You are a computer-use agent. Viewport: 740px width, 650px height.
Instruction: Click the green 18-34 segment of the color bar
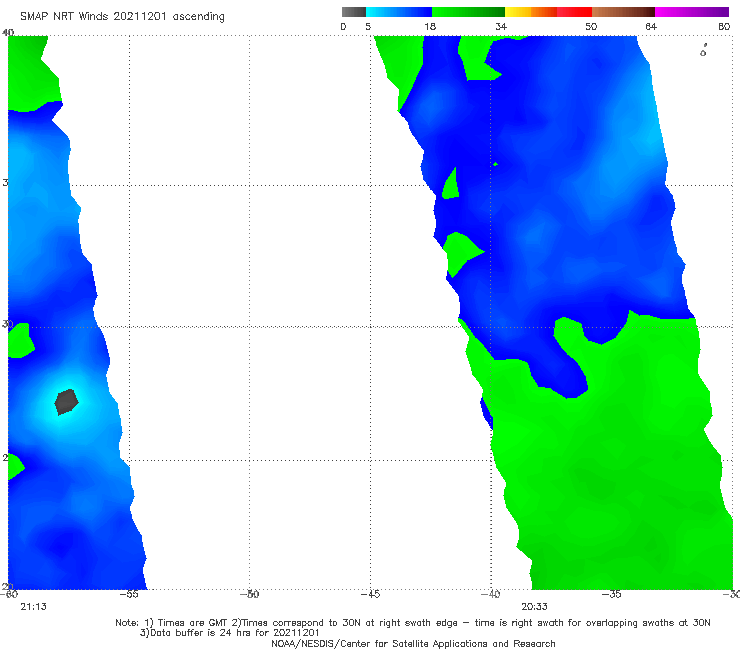click(468, 12)
